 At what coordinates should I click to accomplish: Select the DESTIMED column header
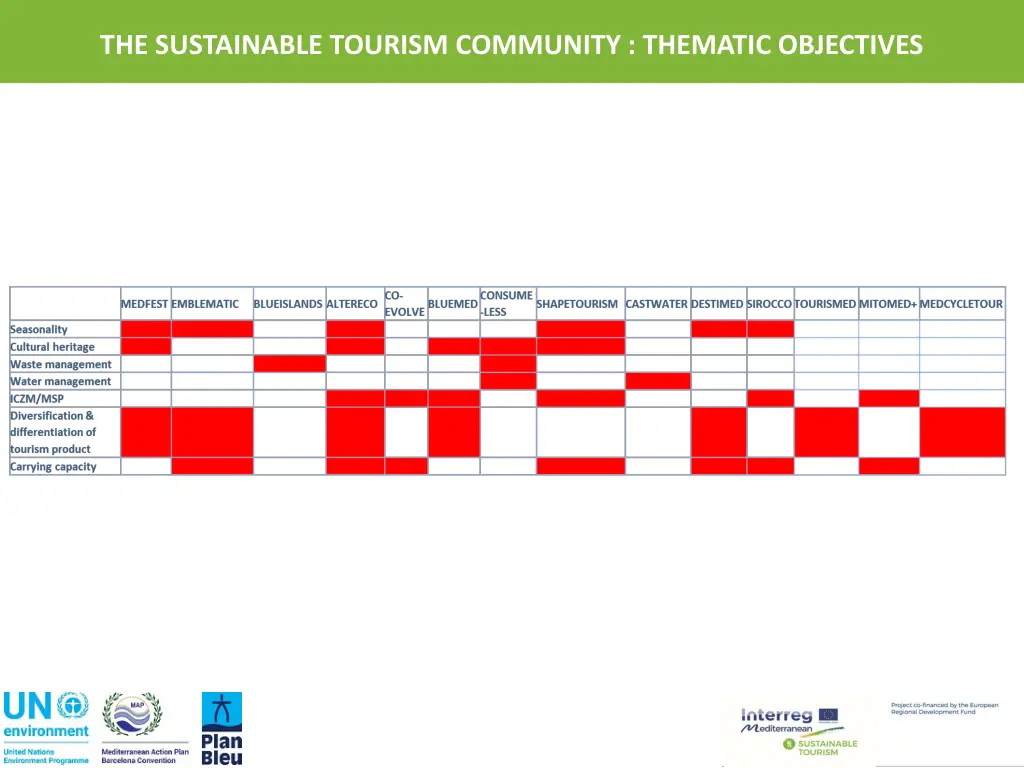(717, 304)
